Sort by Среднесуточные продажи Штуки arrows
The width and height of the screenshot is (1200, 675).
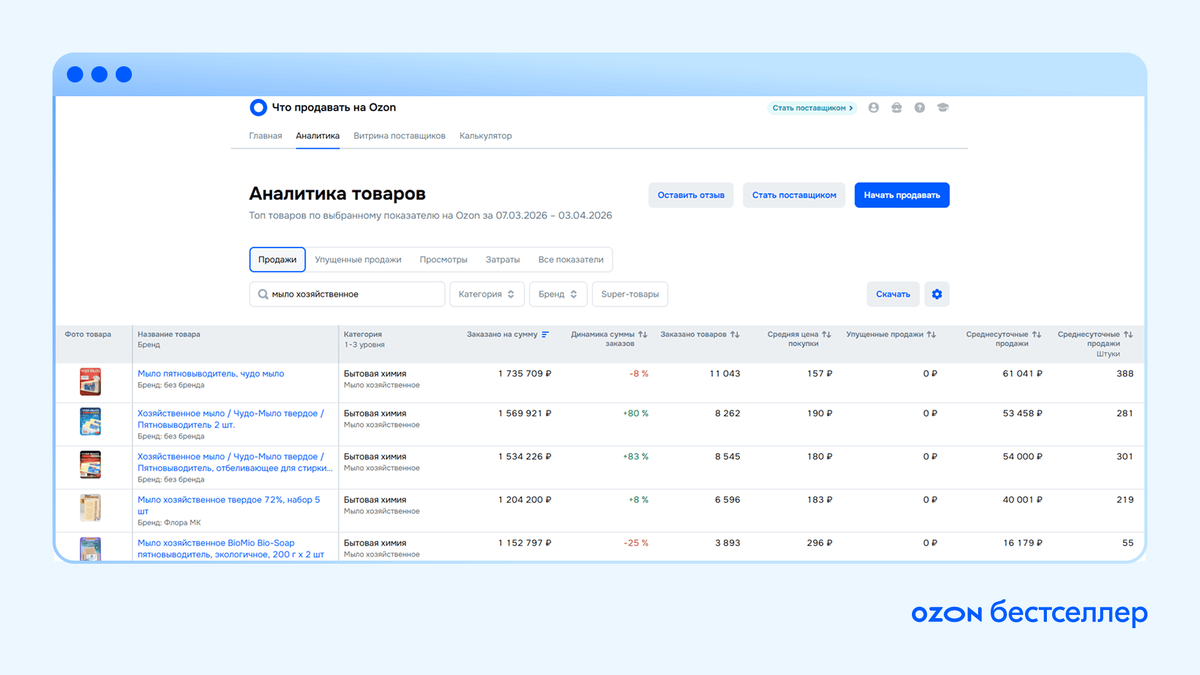coord(1128,334)
